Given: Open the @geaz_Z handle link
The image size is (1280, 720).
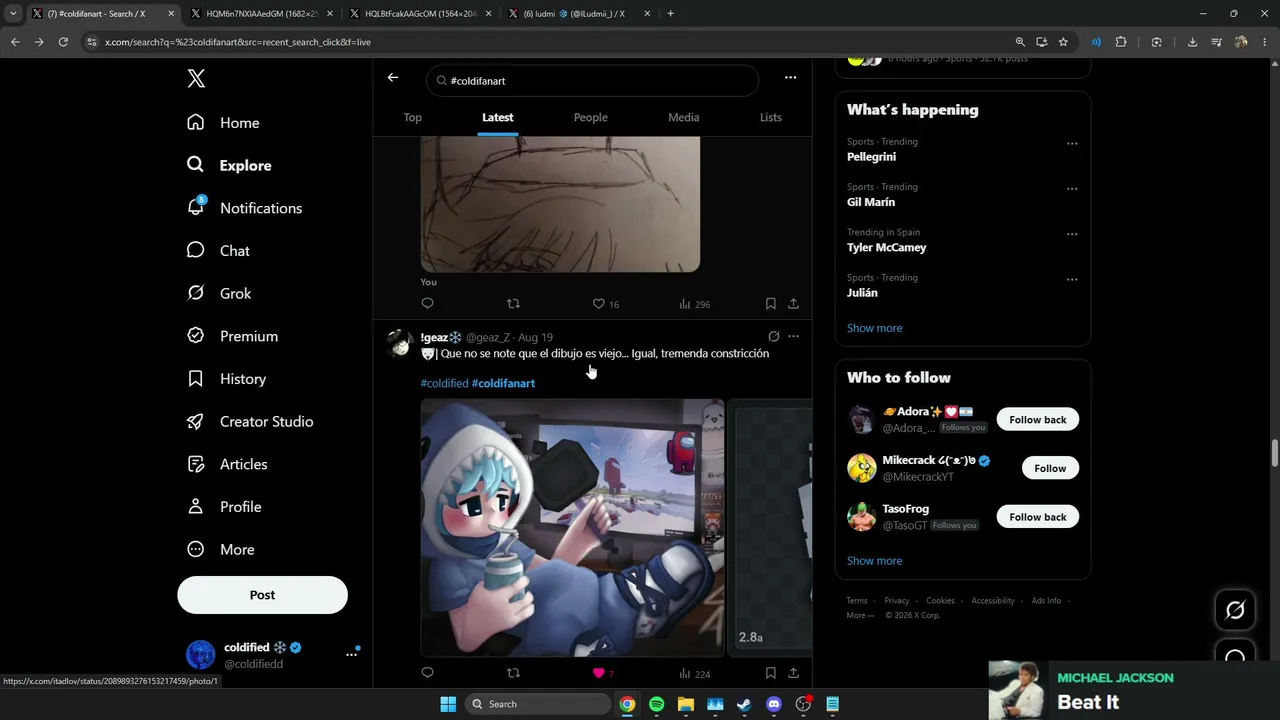Looking at the screenshot, I should click(488, 338).
